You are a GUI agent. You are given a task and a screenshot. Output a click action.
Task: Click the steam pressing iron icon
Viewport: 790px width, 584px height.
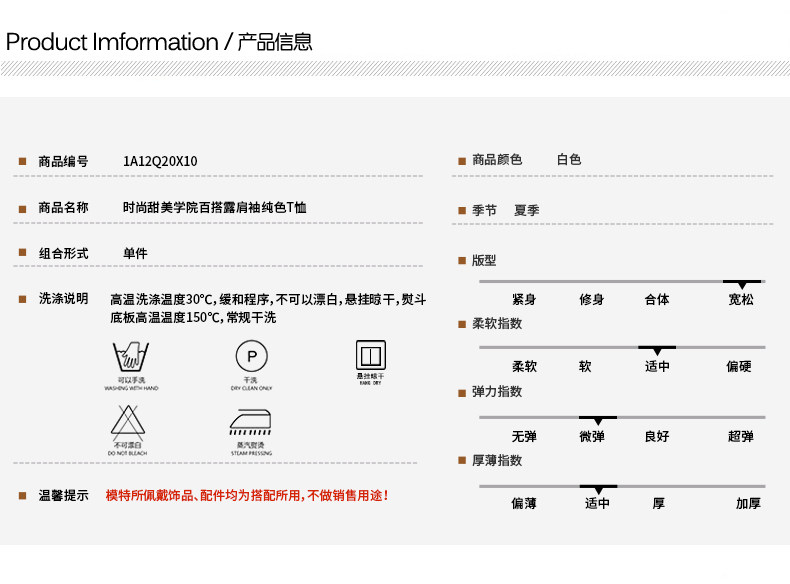[250, 422]
